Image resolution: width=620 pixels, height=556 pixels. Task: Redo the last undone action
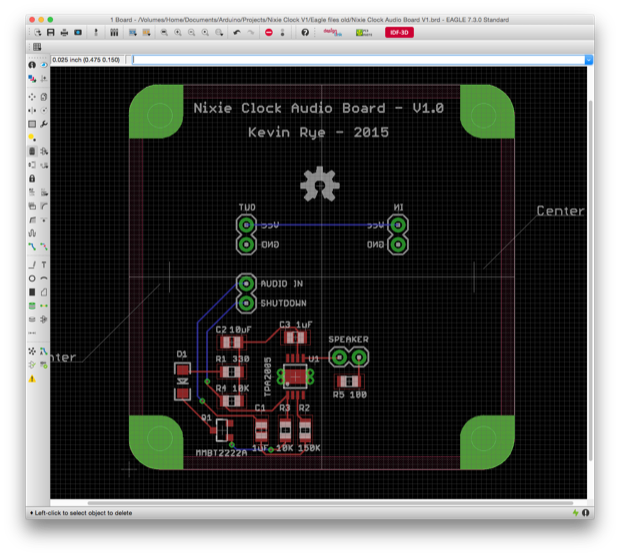pyautogui.click(x=250, y=32)
